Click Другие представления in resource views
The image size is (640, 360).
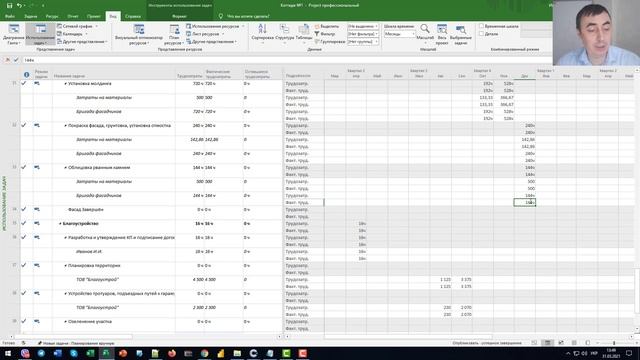211,42
